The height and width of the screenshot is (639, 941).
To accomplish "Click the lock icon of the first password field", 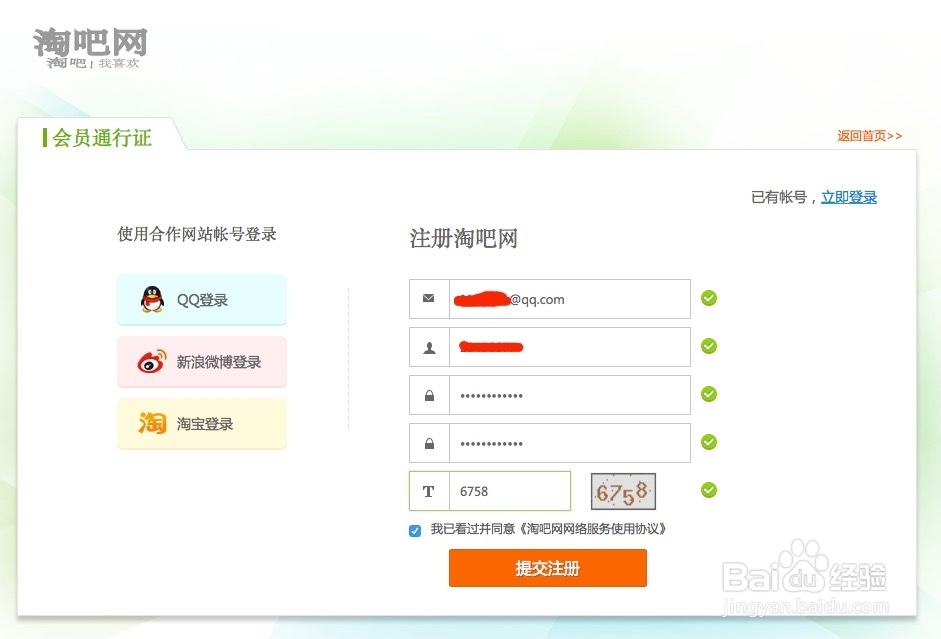I will tap(429, 395).
